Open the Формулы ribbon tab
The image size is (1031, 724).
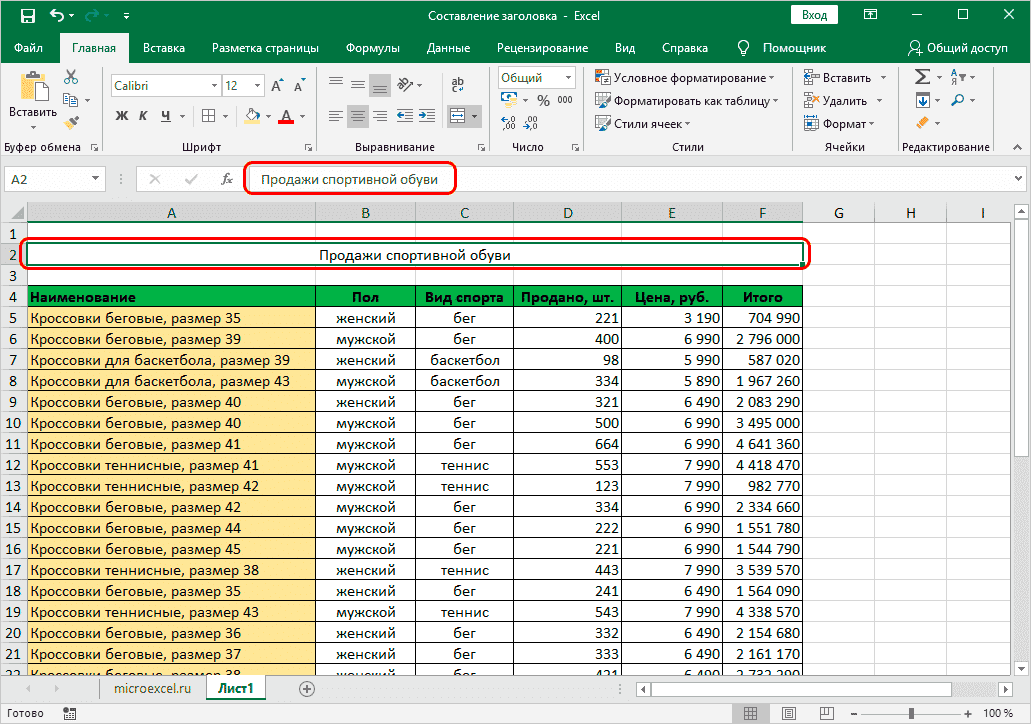[x=372, y=47]
